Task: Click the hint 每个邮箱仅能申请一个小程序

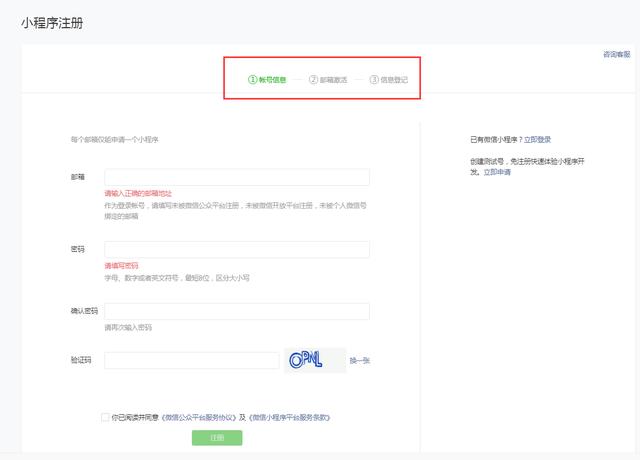Action: (x=114, y=140)
